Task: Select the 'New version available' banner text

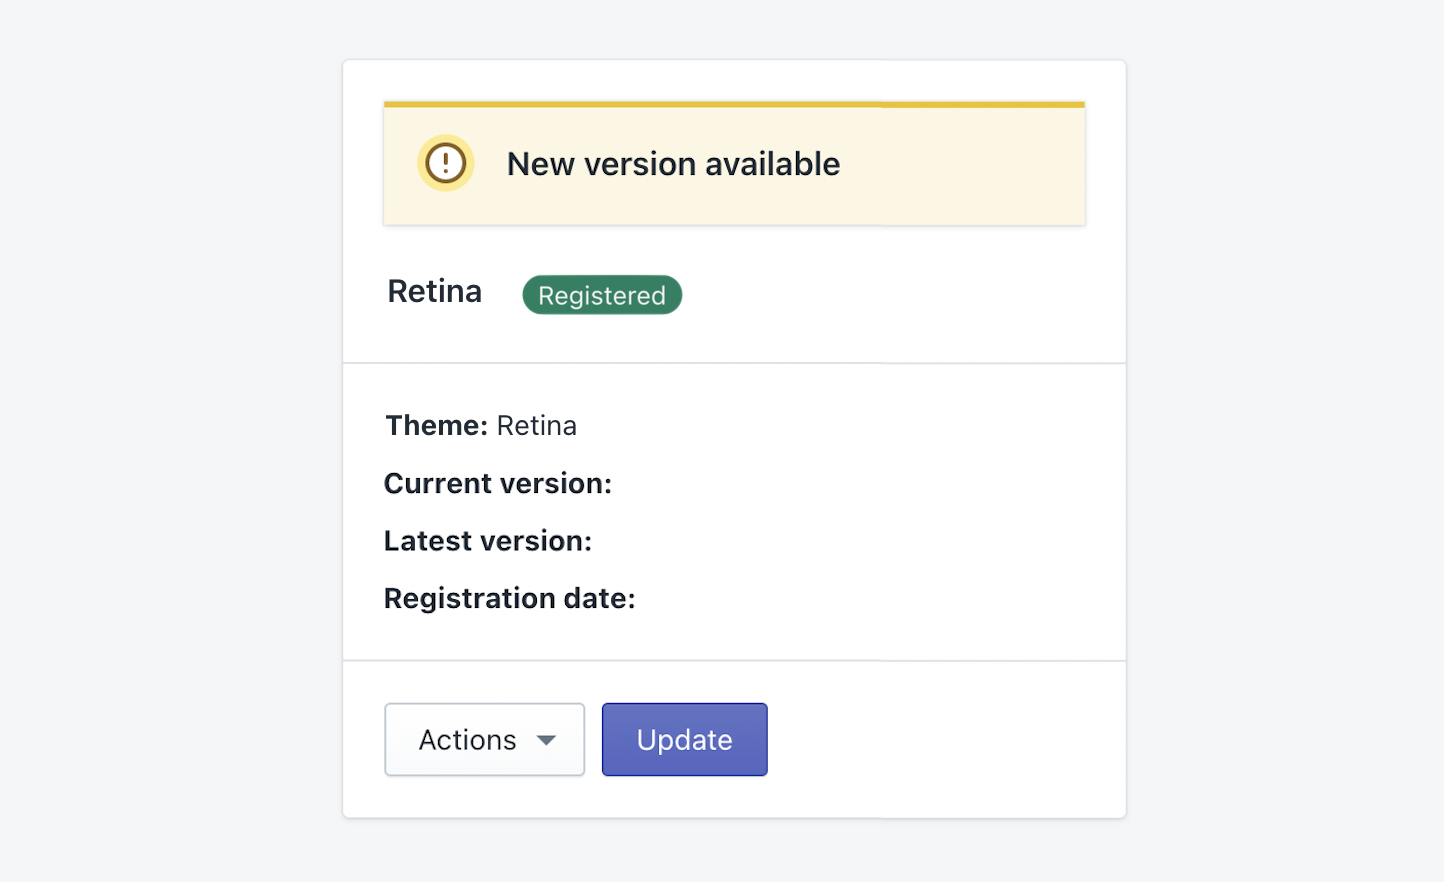Action: point(673,164)
